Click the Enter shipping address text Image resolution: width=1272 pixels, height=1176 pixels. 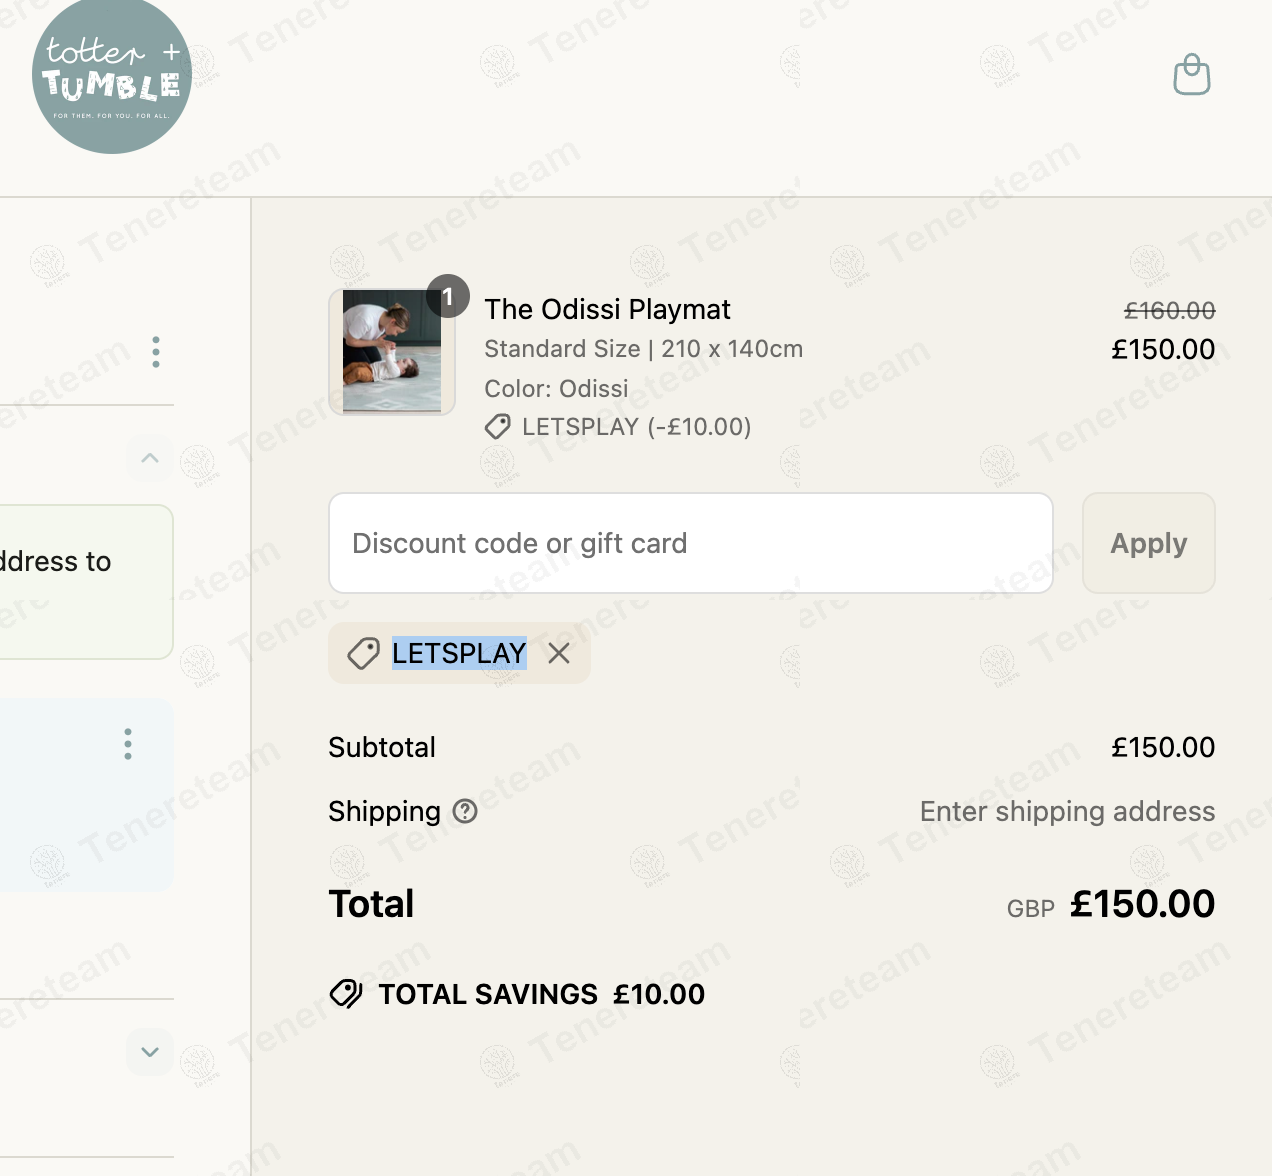[x=1067, y=811]
